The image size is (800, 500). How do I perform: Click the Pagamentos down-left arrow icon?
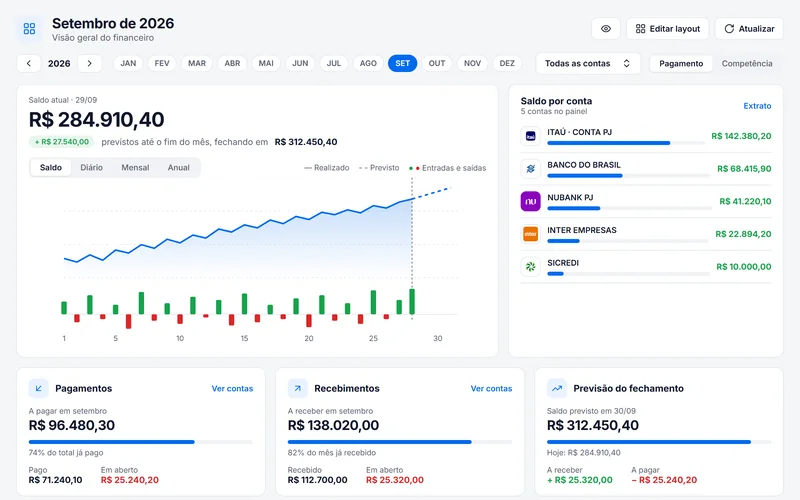38,388
